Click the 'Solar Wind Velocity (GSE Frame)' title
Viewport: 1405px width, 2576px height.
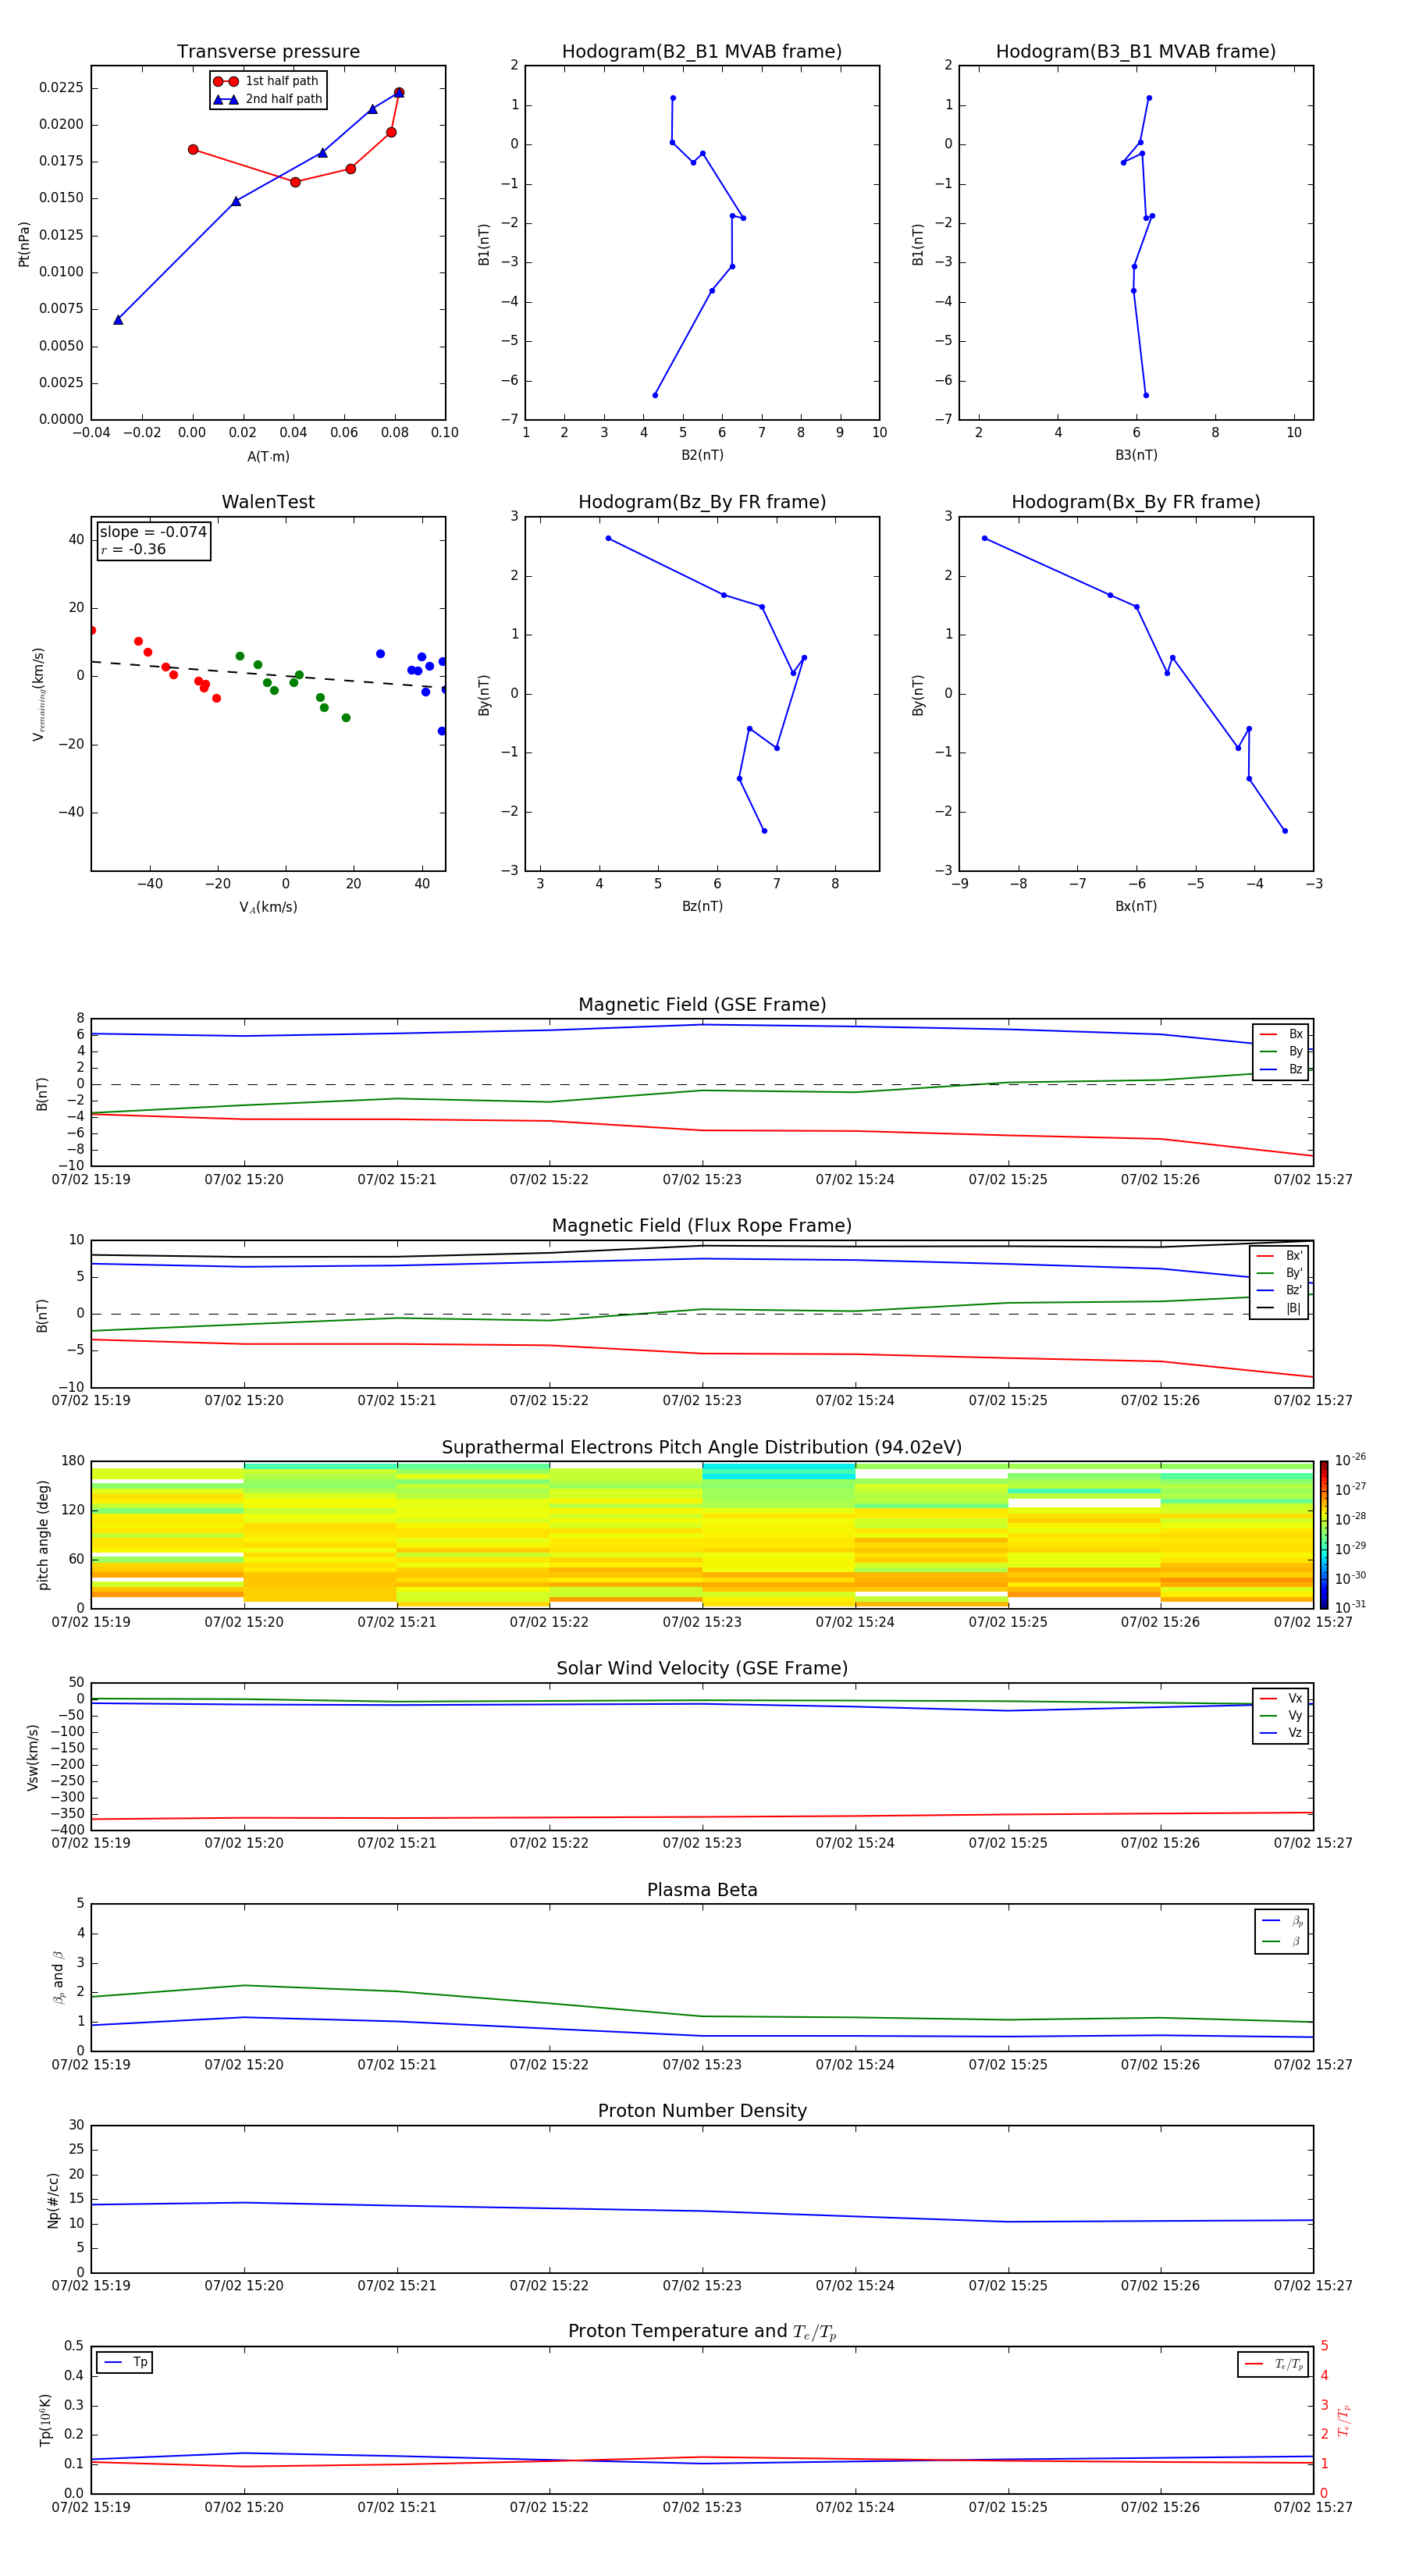tap(702, 1668)
